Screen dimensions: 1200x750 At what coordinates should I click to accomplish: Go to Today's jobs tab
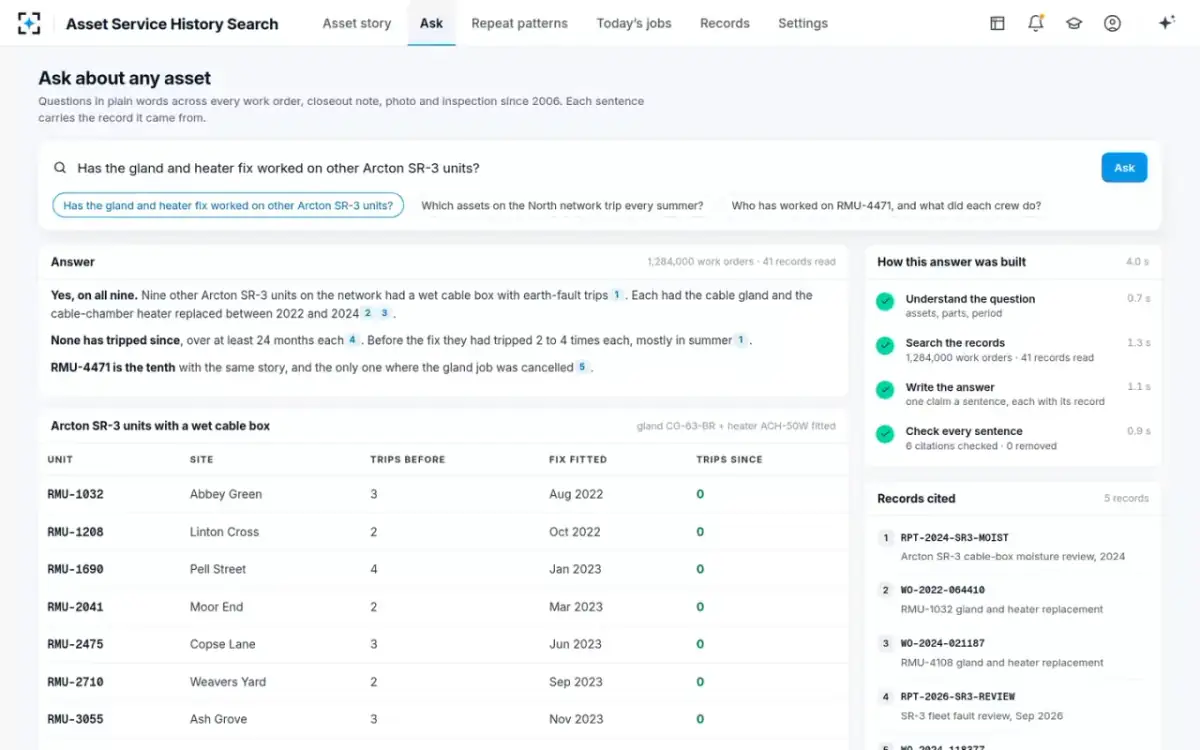[634, 23]
